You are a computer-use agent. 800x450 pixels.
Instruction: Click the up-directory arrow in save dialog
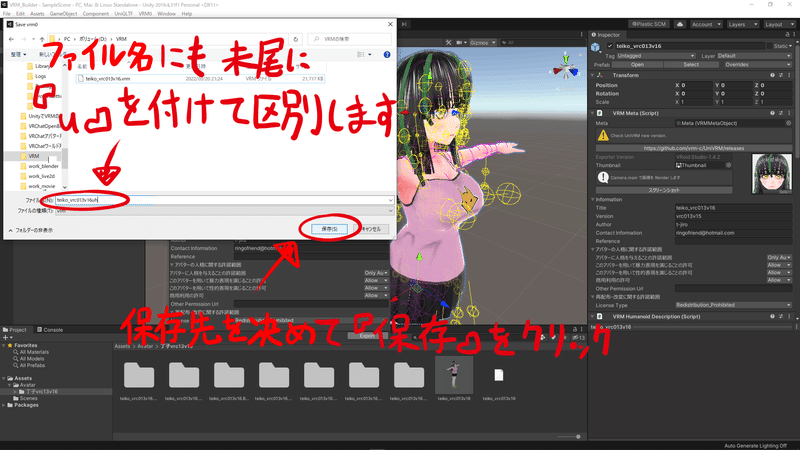click(x=42, y=39)
